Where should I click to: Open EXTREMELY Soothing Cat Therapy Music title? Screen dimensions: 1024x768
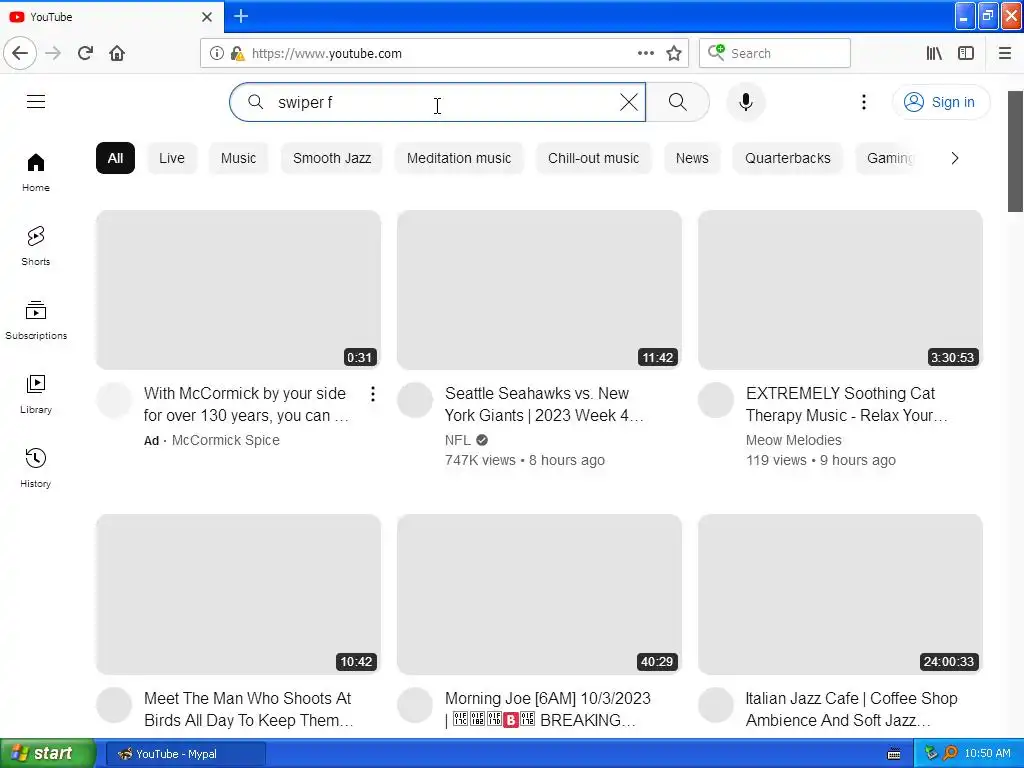click(846, 404)
